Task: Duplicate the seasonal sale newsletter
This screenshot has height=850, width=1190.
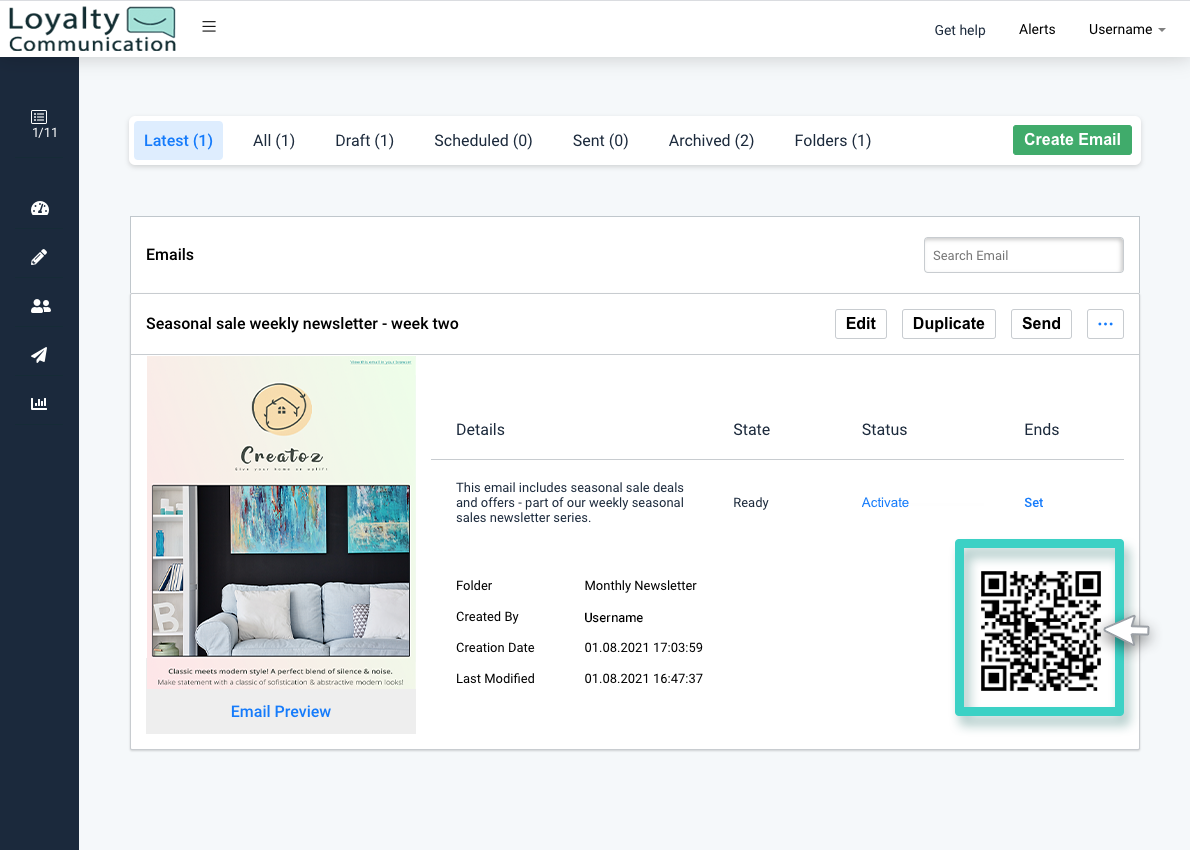Action: point(948,323)
